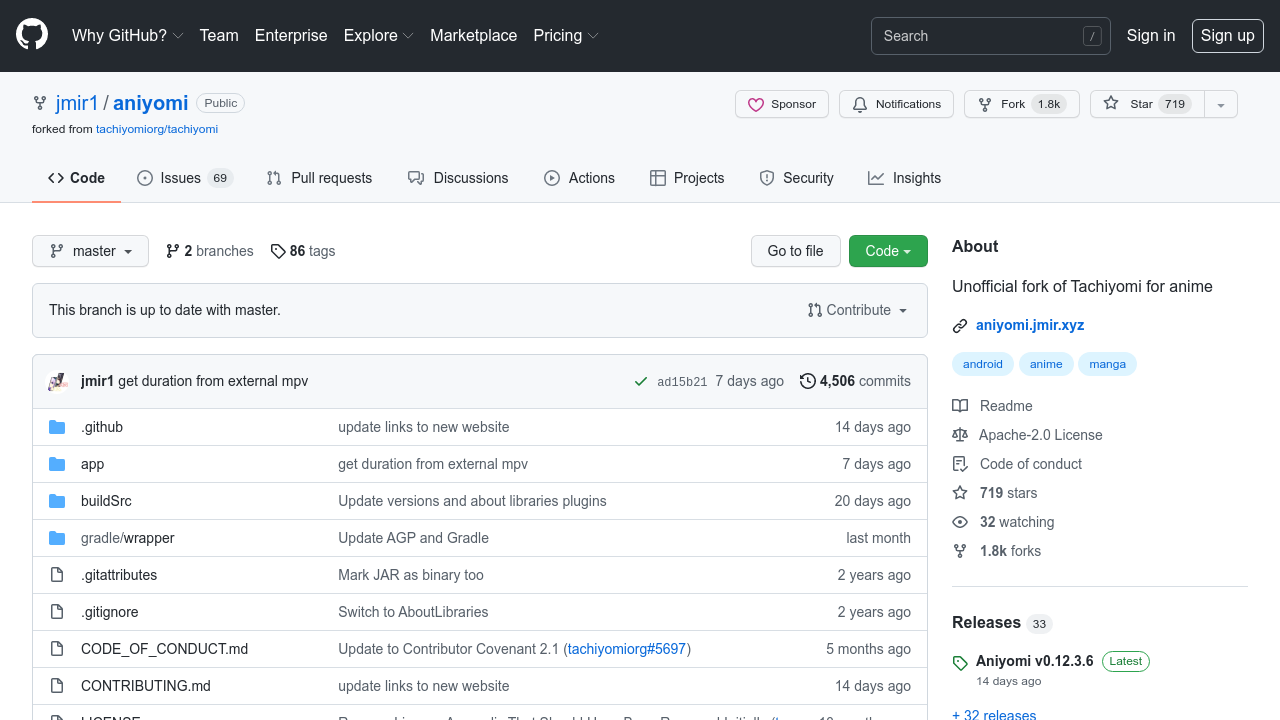
Task: View the 4,506 commits history
Action: (855, 381)
